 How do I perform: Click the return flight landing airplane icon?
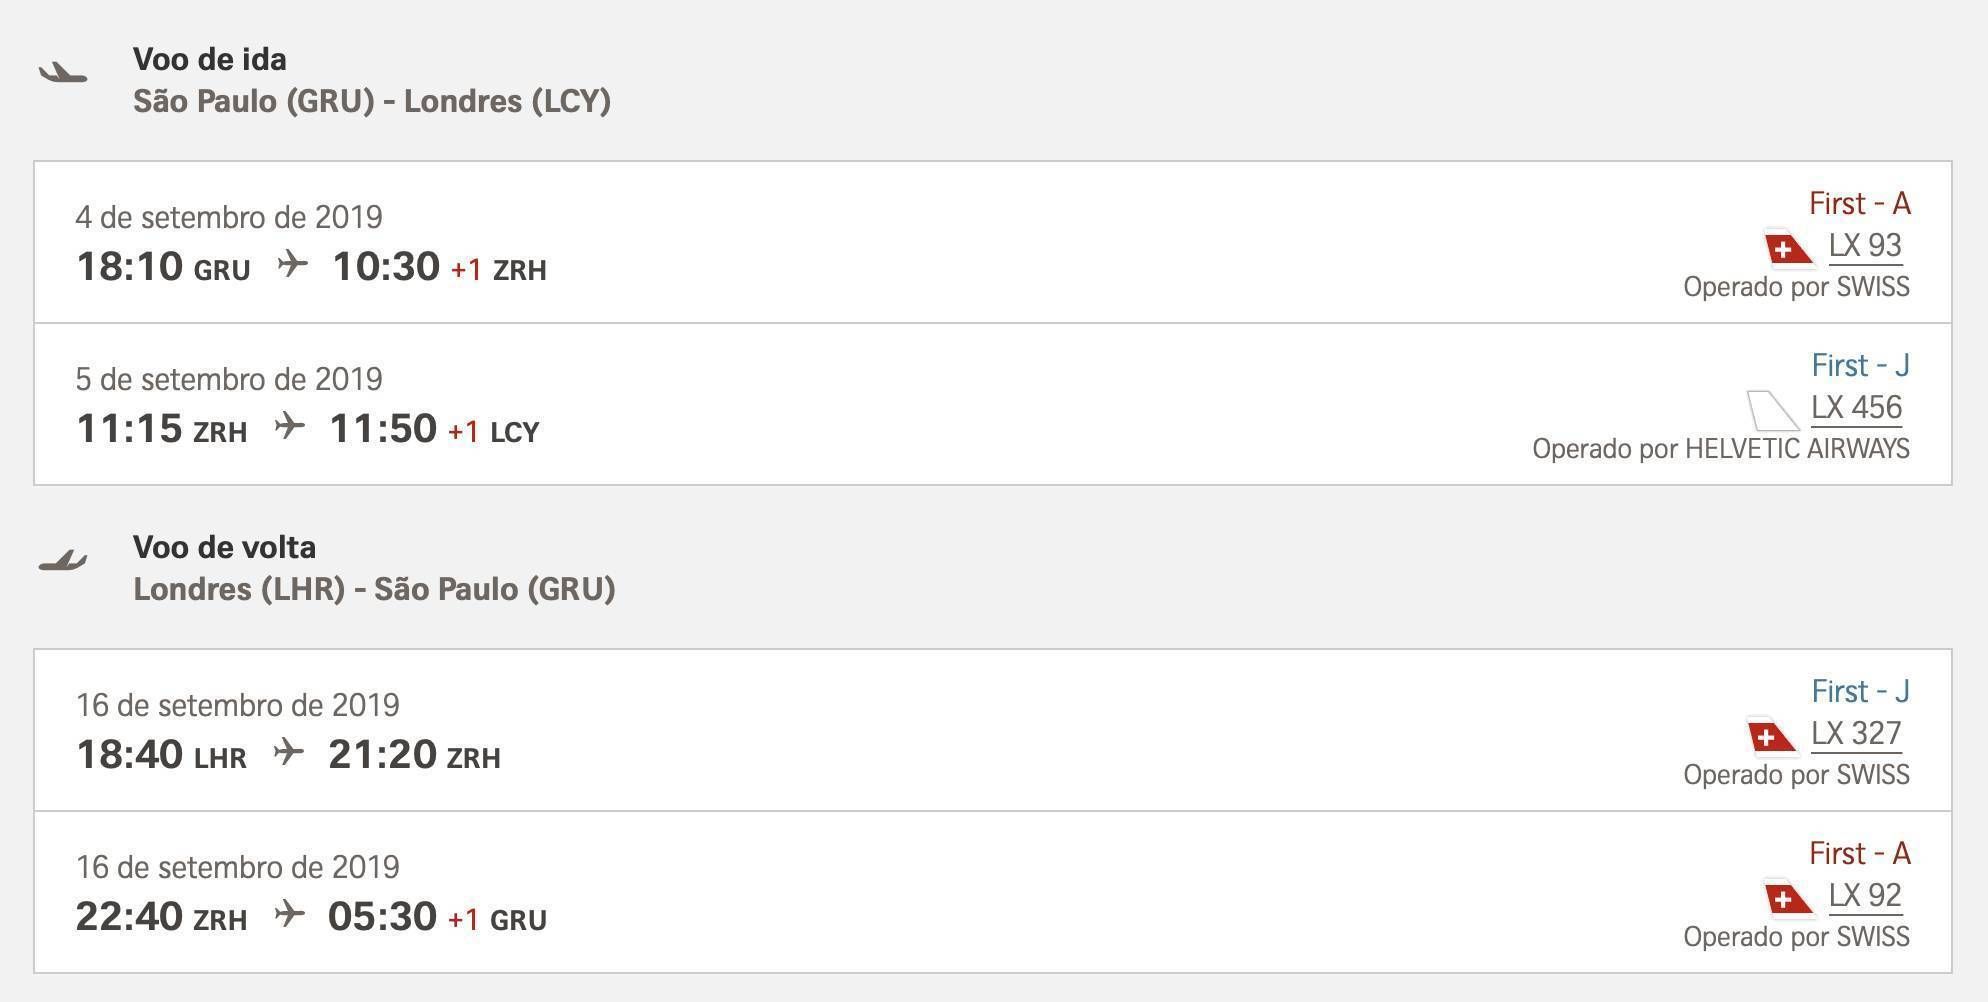point(63,561)
